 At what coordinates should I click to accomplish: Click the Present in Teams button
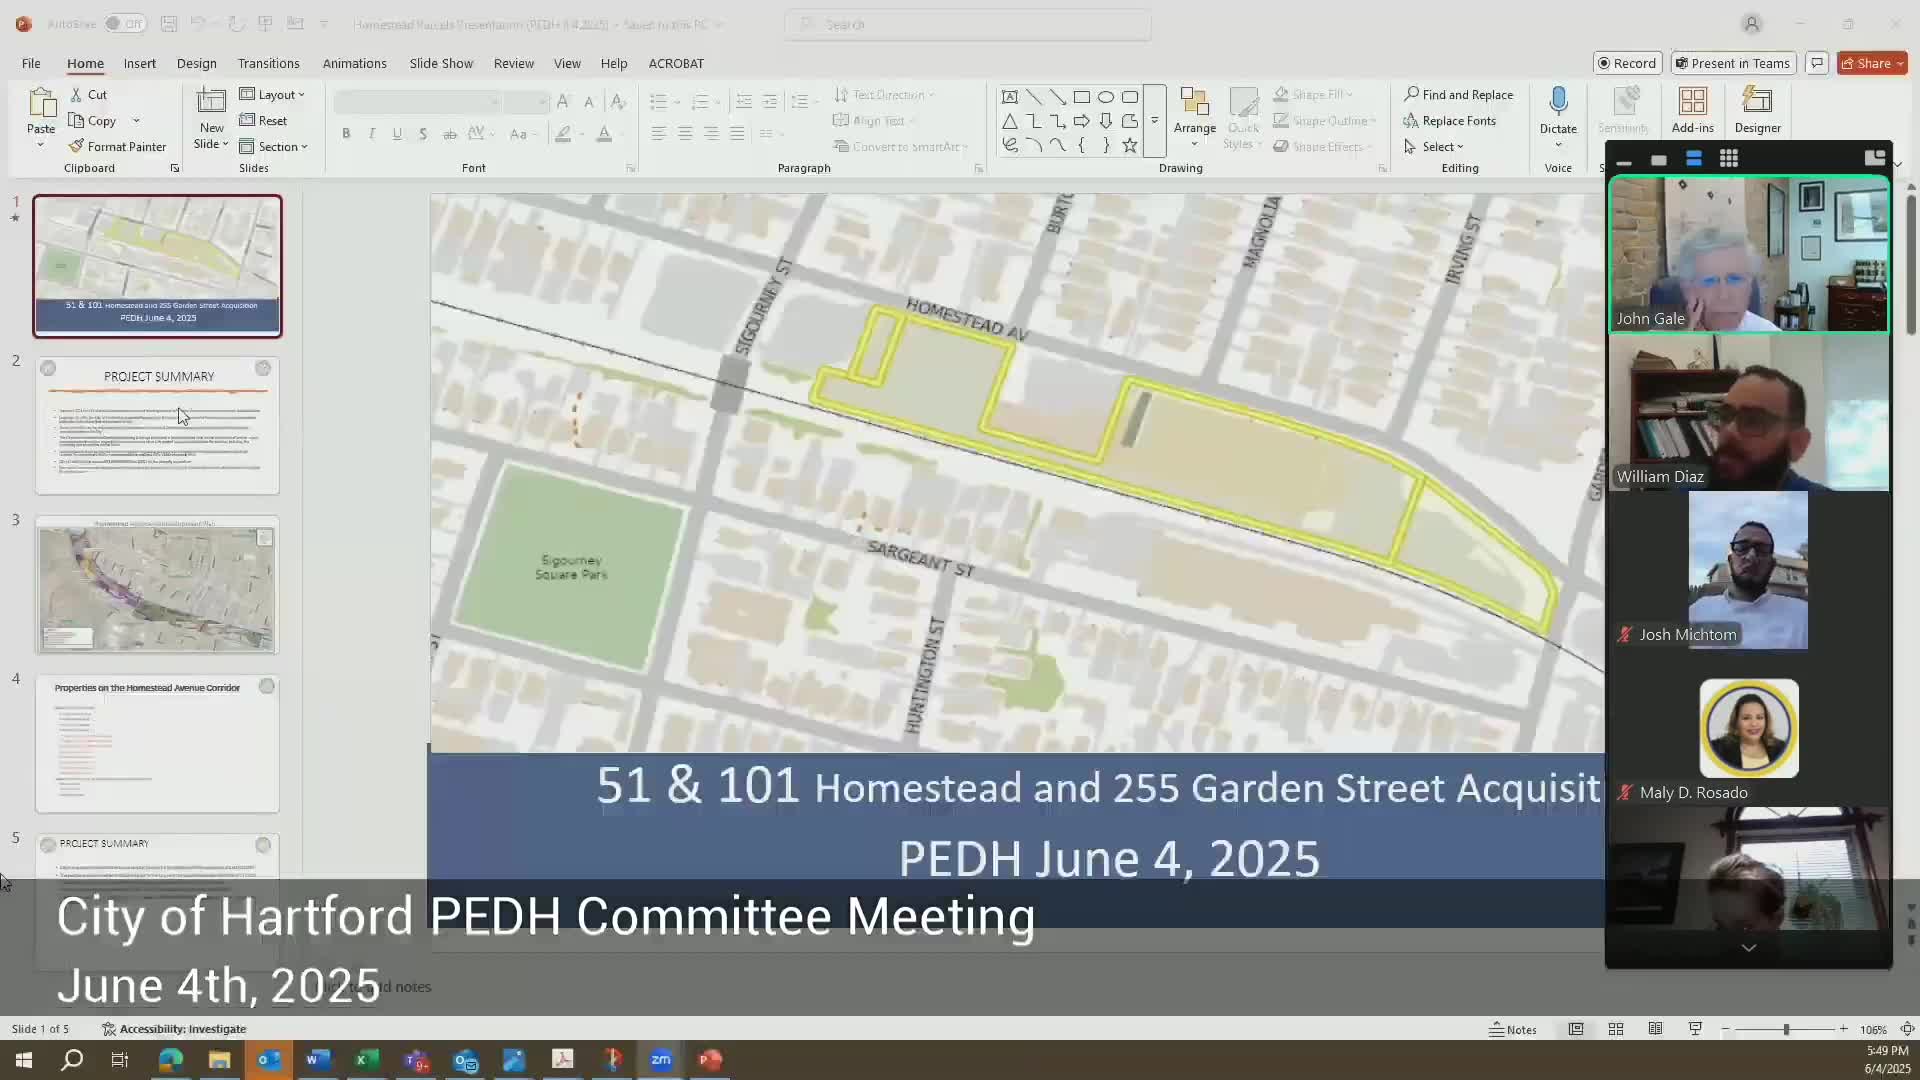pos(1733,63)
